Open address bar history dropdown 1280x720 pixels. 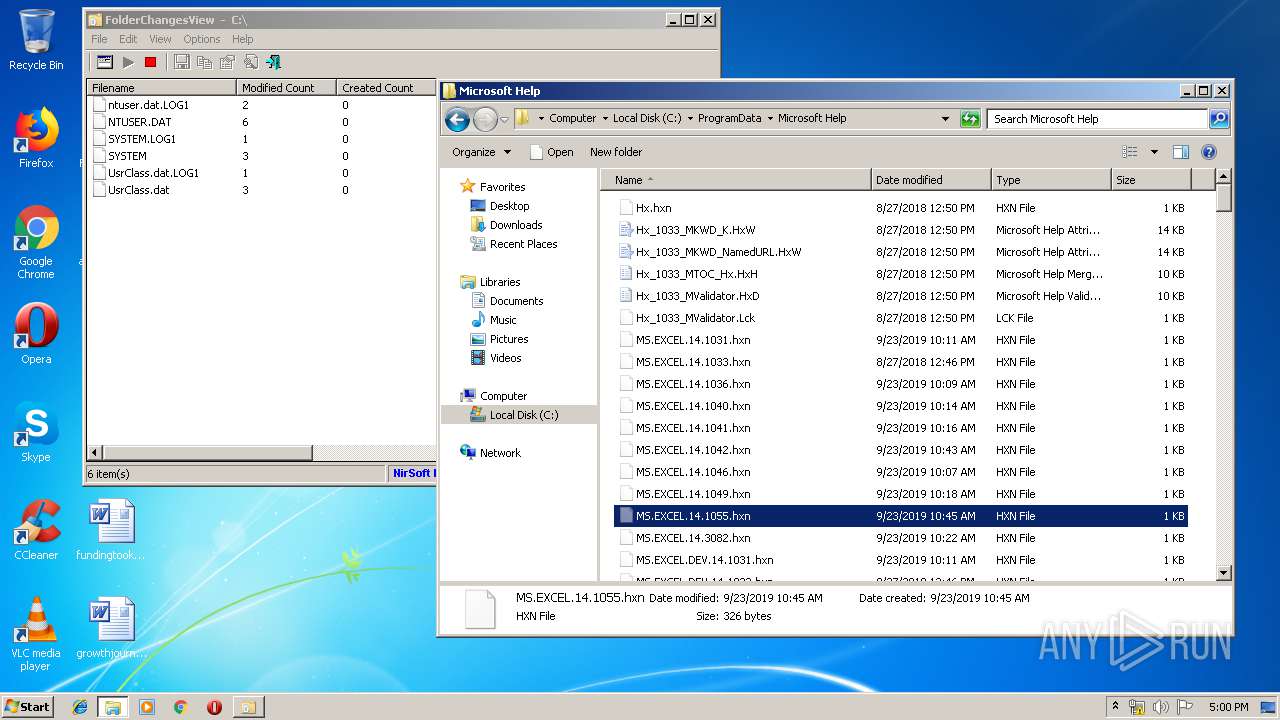click(x=945, y=118)
